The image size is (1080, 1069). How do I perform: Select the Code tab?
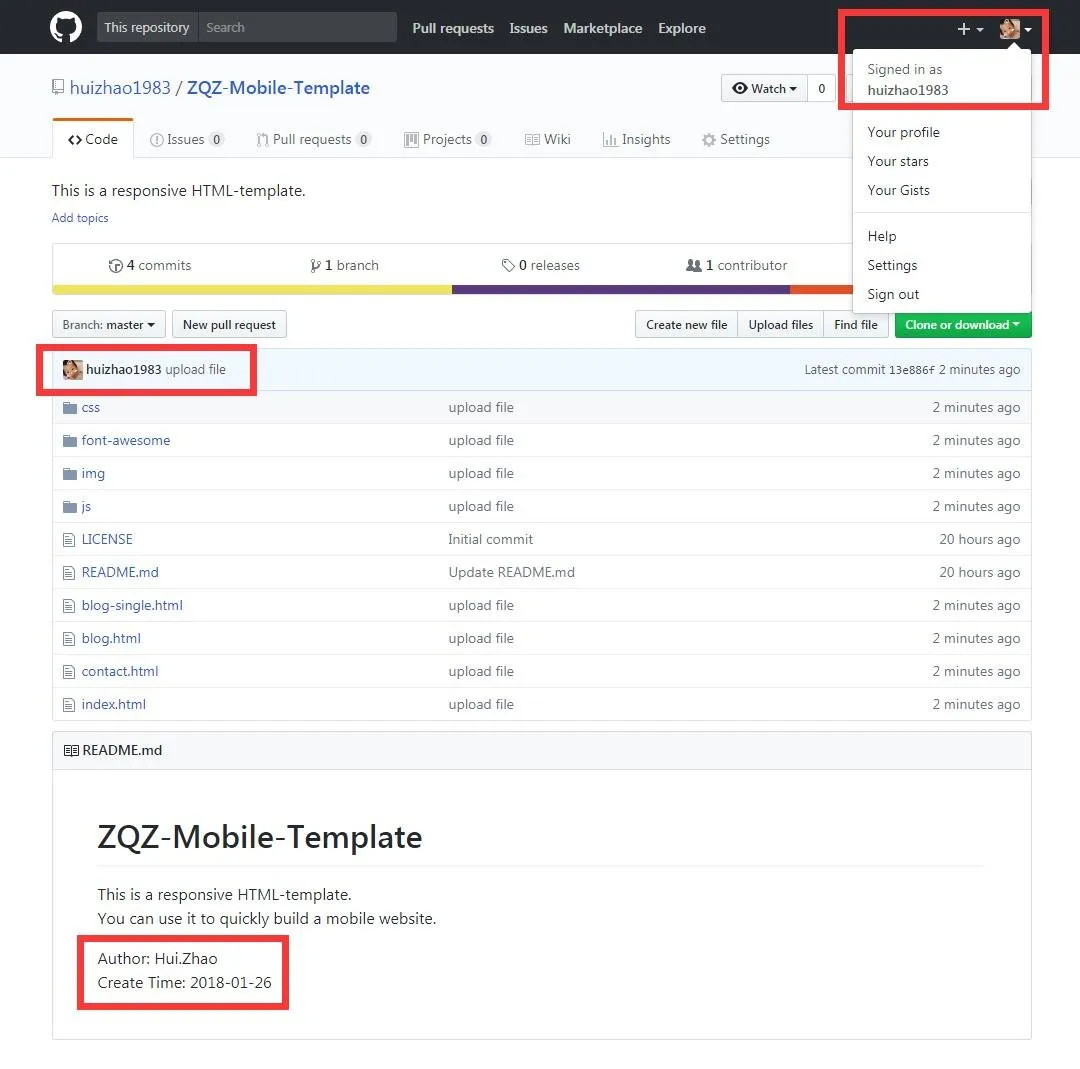(93, 139)
